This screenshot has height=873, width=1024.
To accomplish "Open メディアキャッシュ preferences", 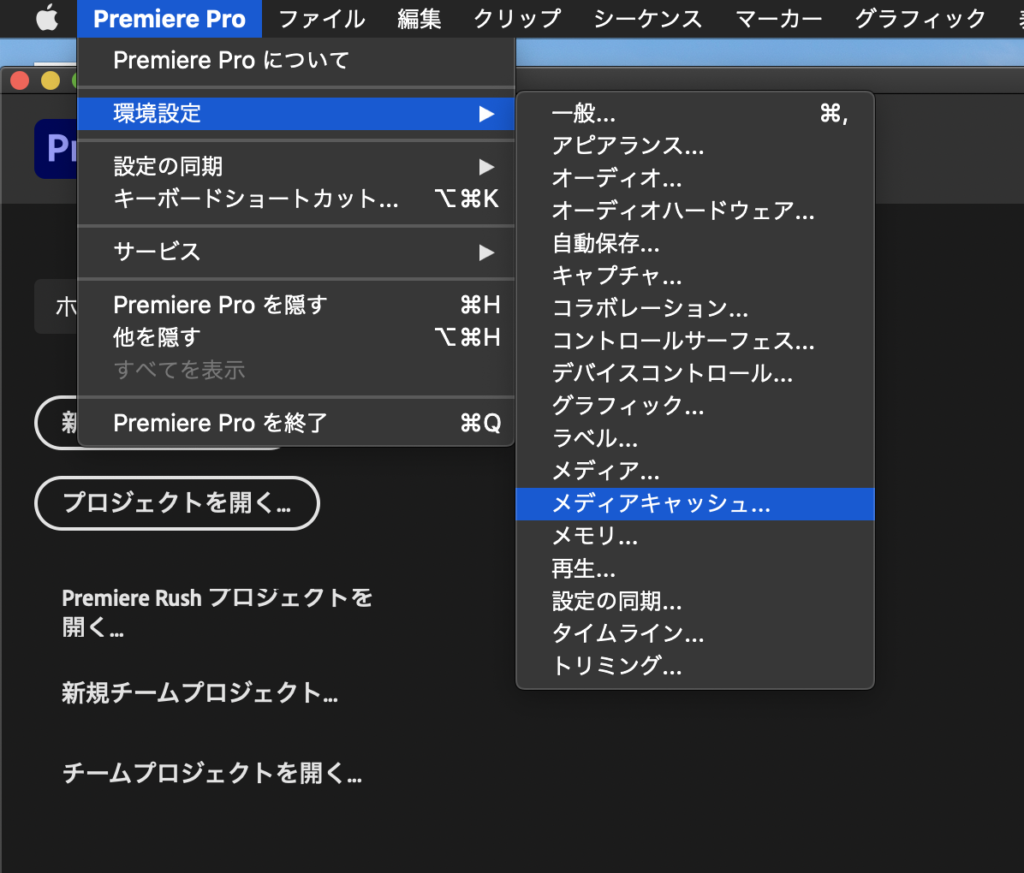I will (x=661, y=505).
